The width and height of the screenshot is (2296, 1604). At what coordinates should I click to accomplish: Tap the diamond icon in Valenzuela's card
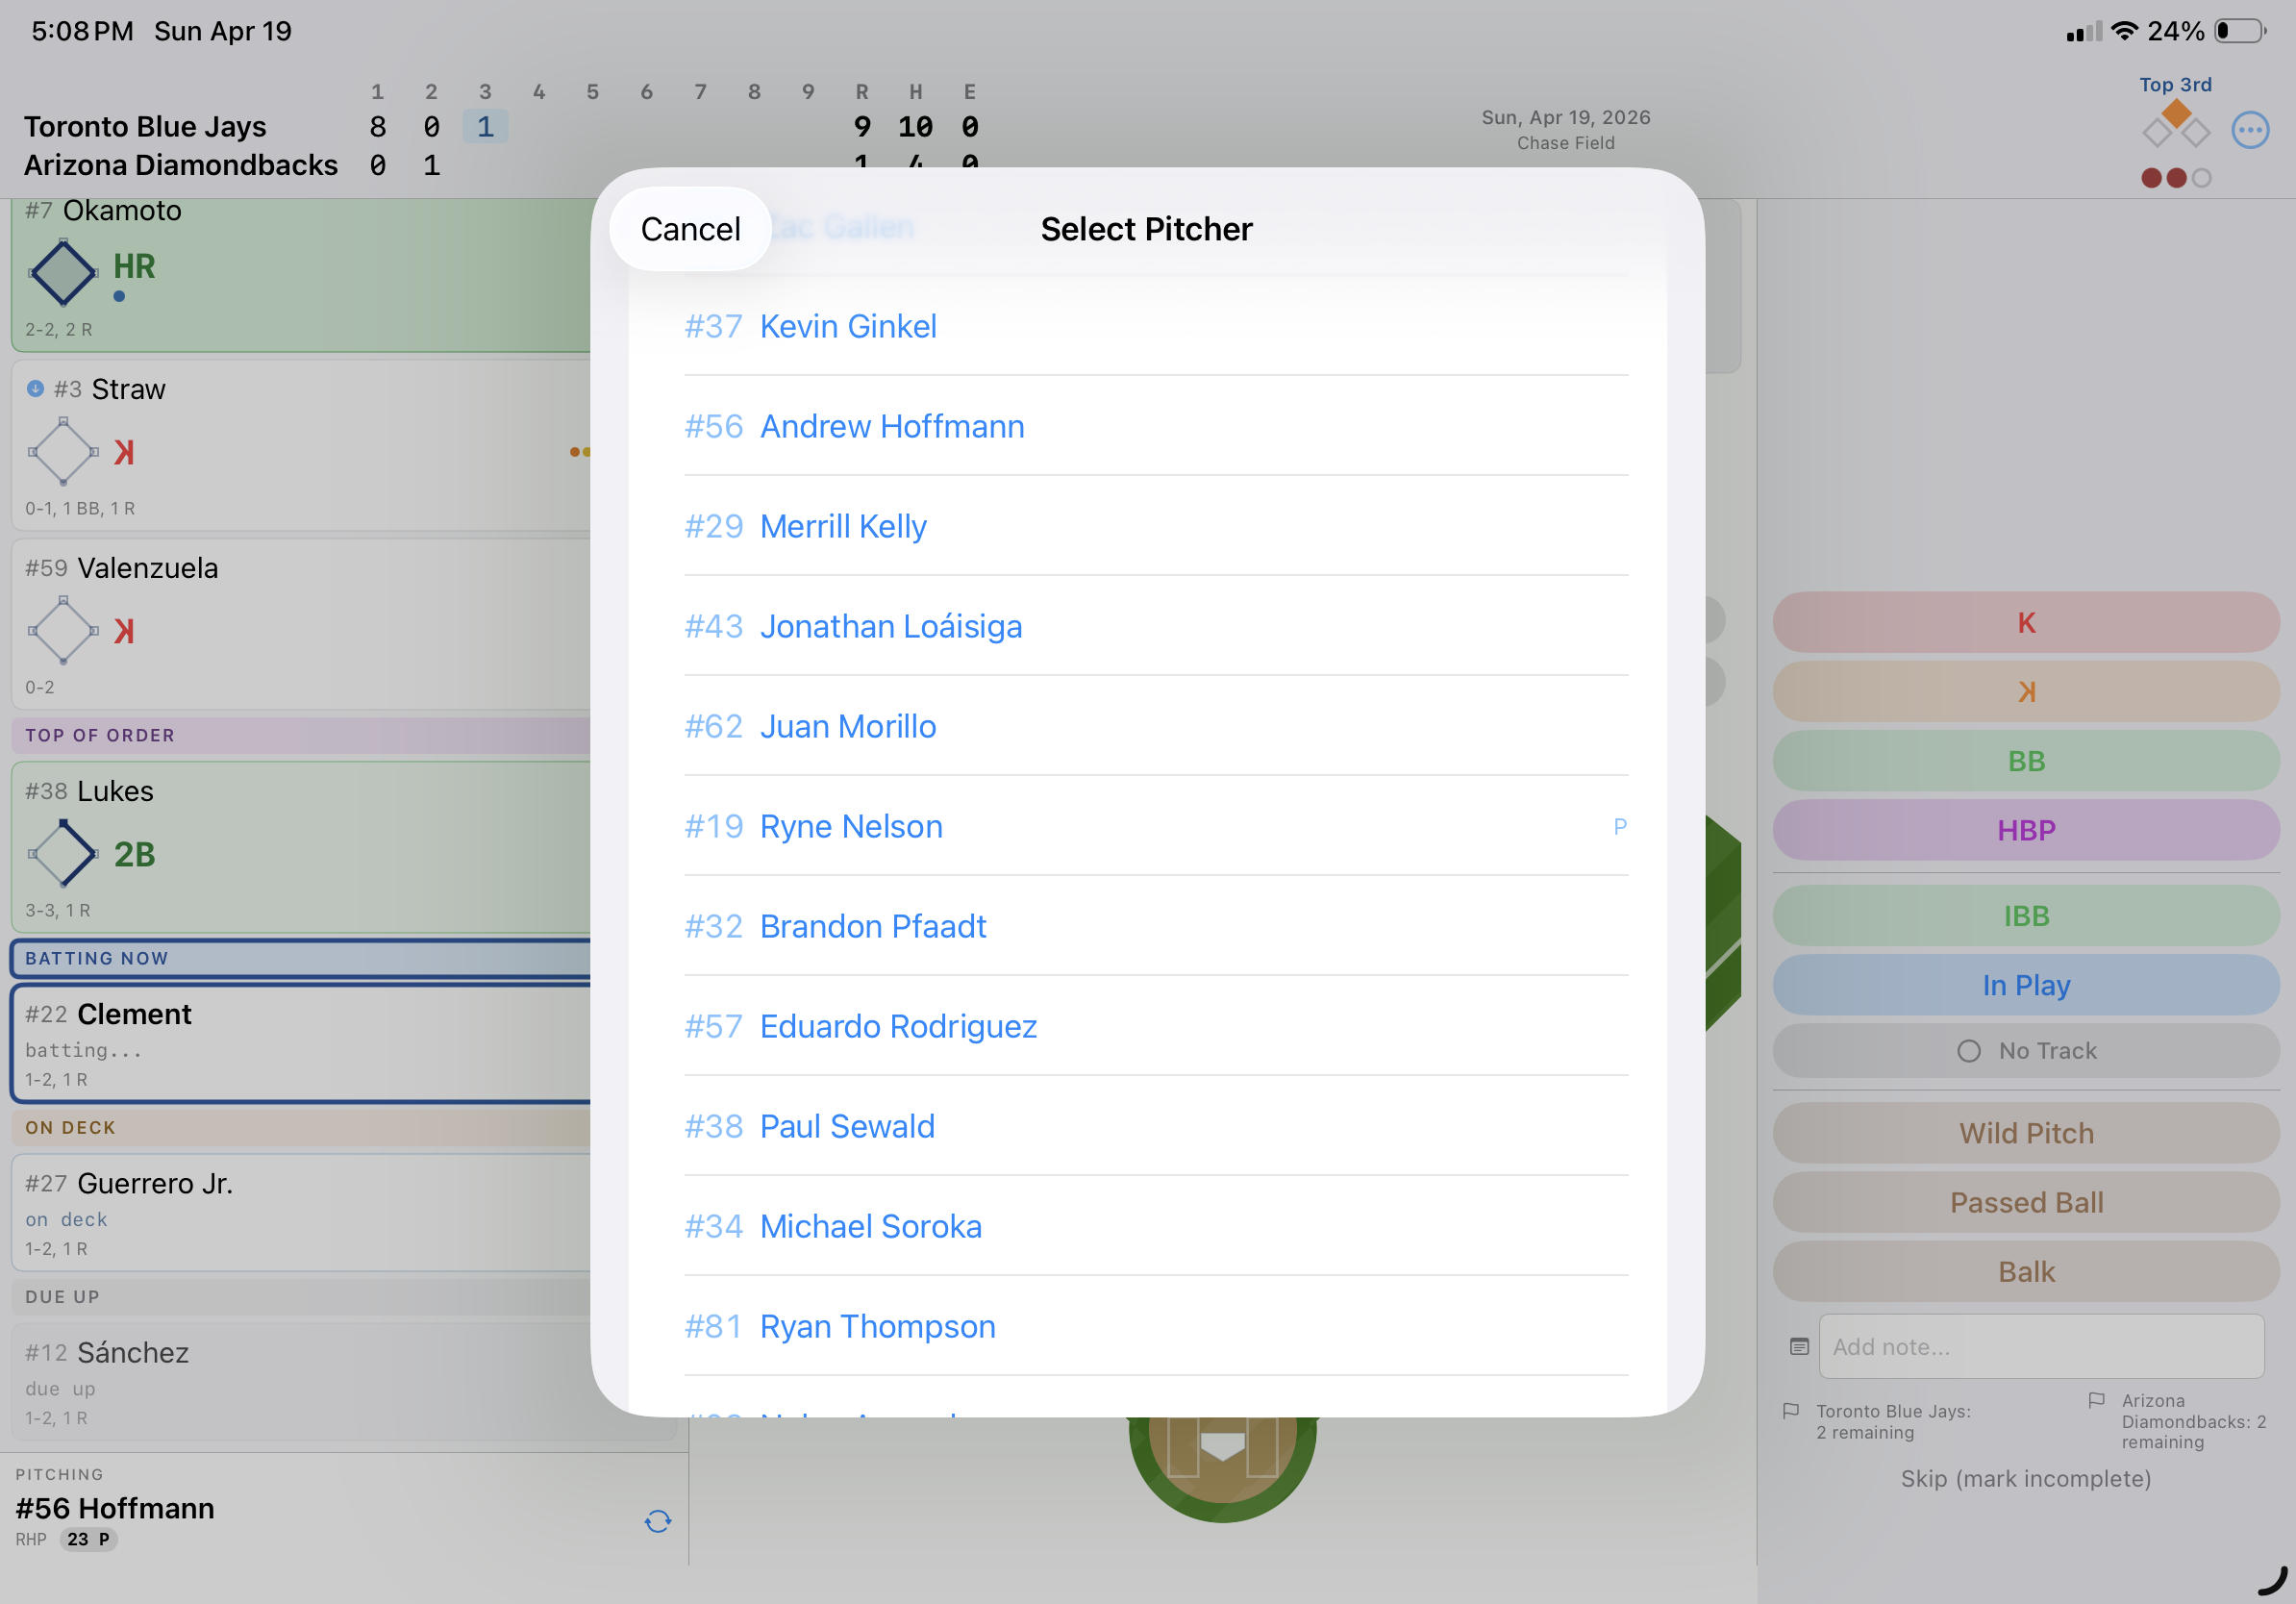pyautogui.click(x=63, y=630)
